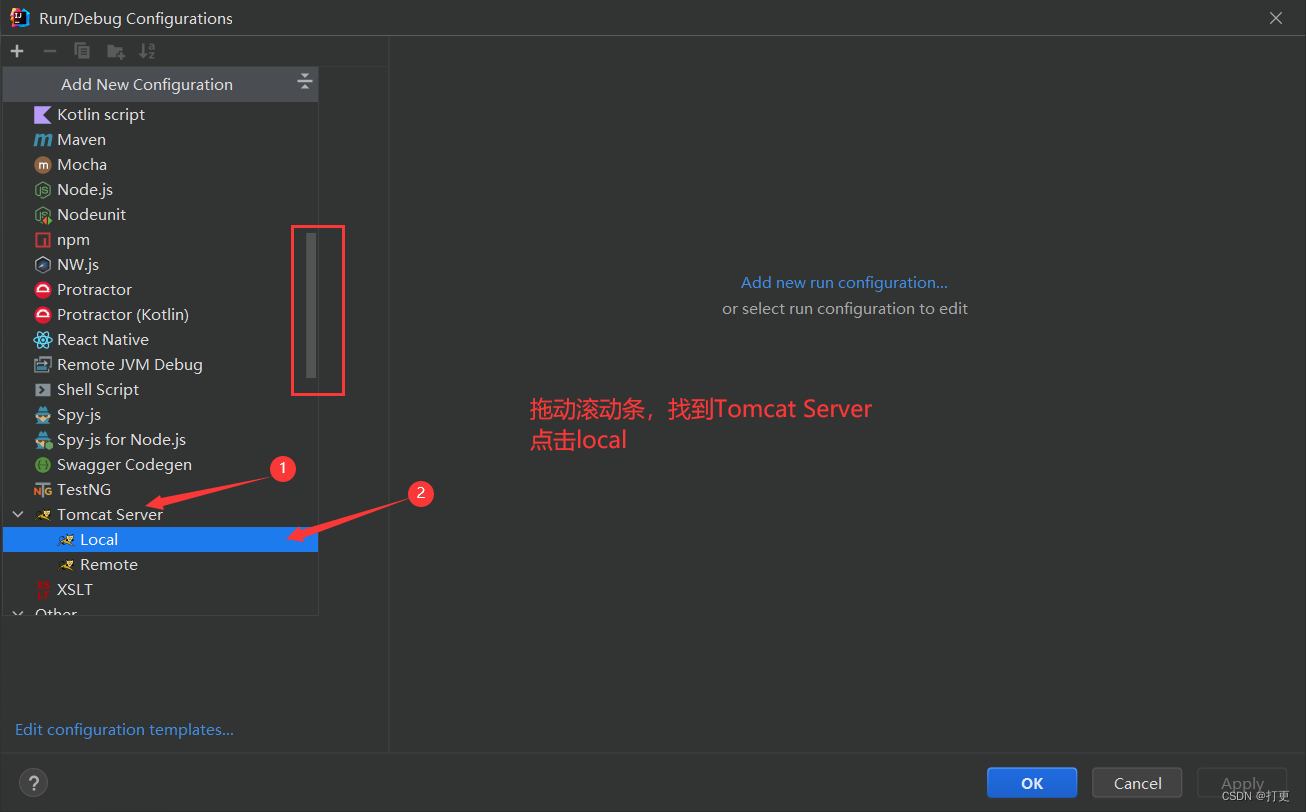Image resolution: width=1306 pixels, height=812 pixels.
Task: Open the help question mark button
Action: (x=33, y=783)
